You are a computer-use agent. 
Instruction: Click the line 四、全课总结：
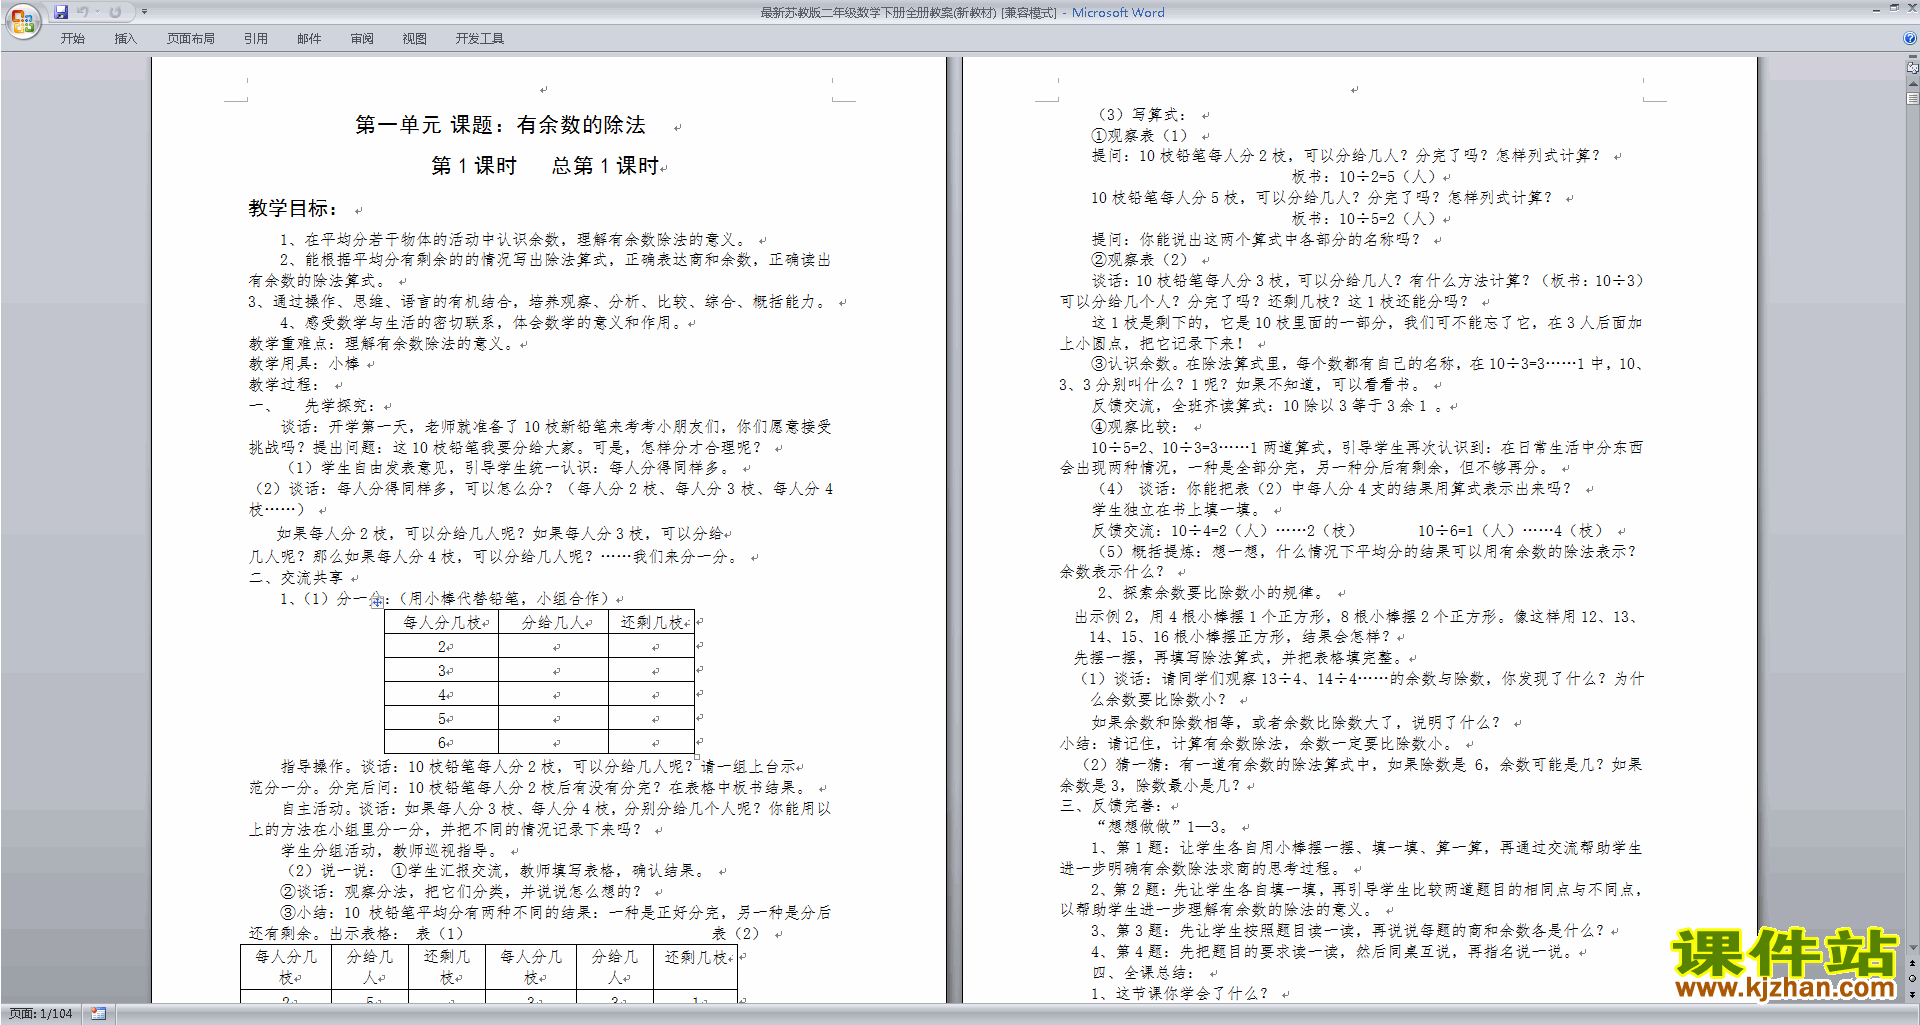click(x=1142, y=973)
